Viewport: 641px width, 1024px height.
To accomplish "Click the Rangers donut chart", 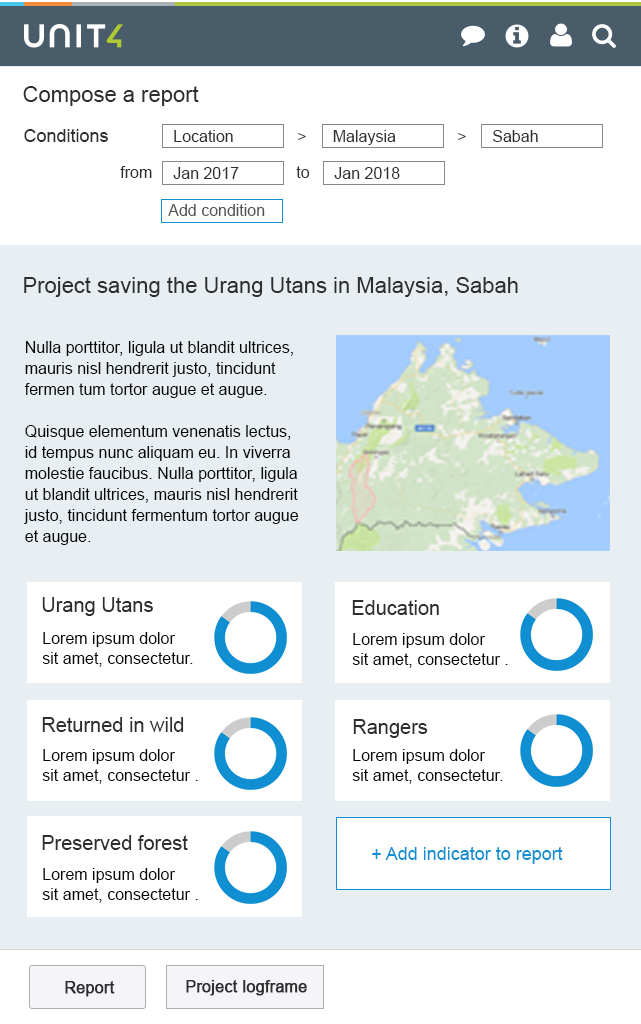I will [x=556, y=750].
